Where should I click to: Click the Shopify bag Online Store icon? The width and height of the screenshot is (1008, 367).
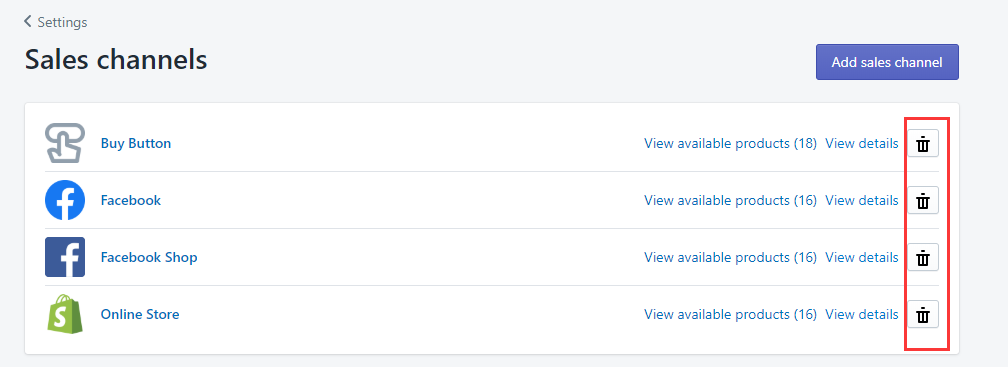pos(65,314)
